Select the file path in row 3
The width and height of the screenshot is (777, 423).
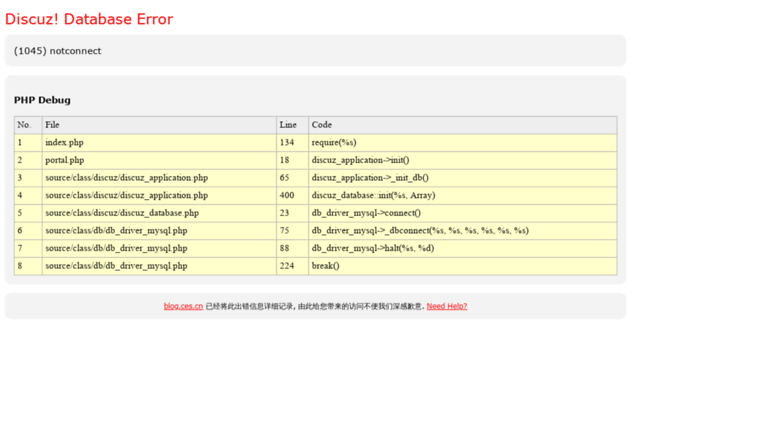click(x=159, y=178)
